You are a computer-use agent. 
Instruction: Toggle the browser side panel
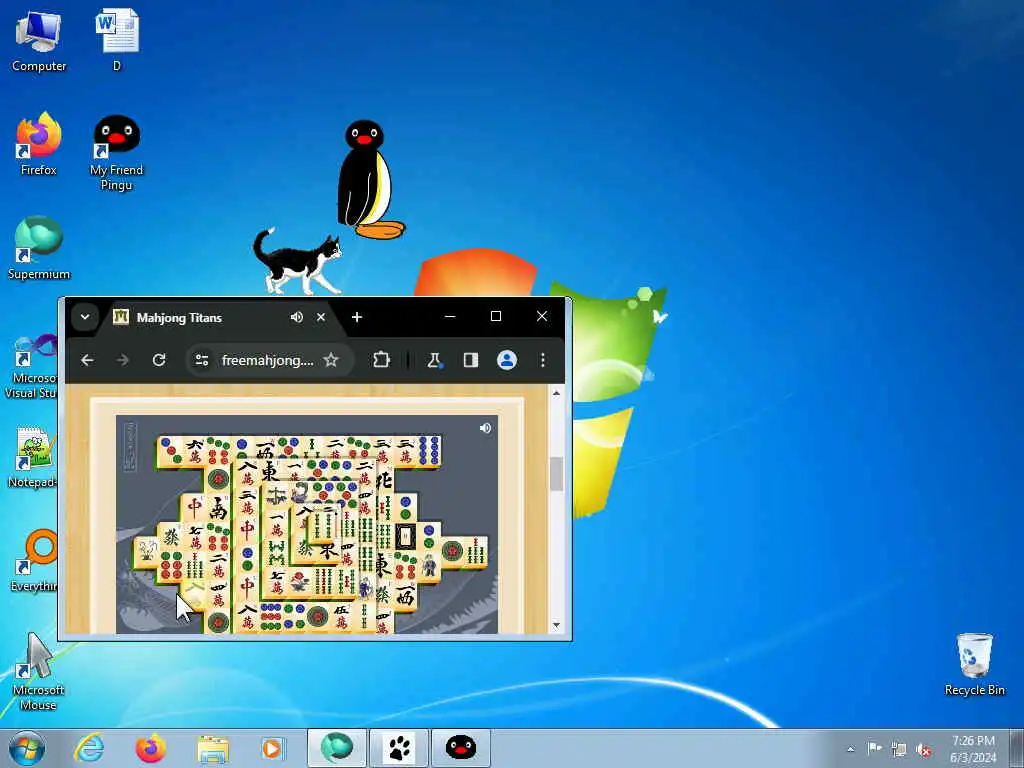(x=471, y=360)
